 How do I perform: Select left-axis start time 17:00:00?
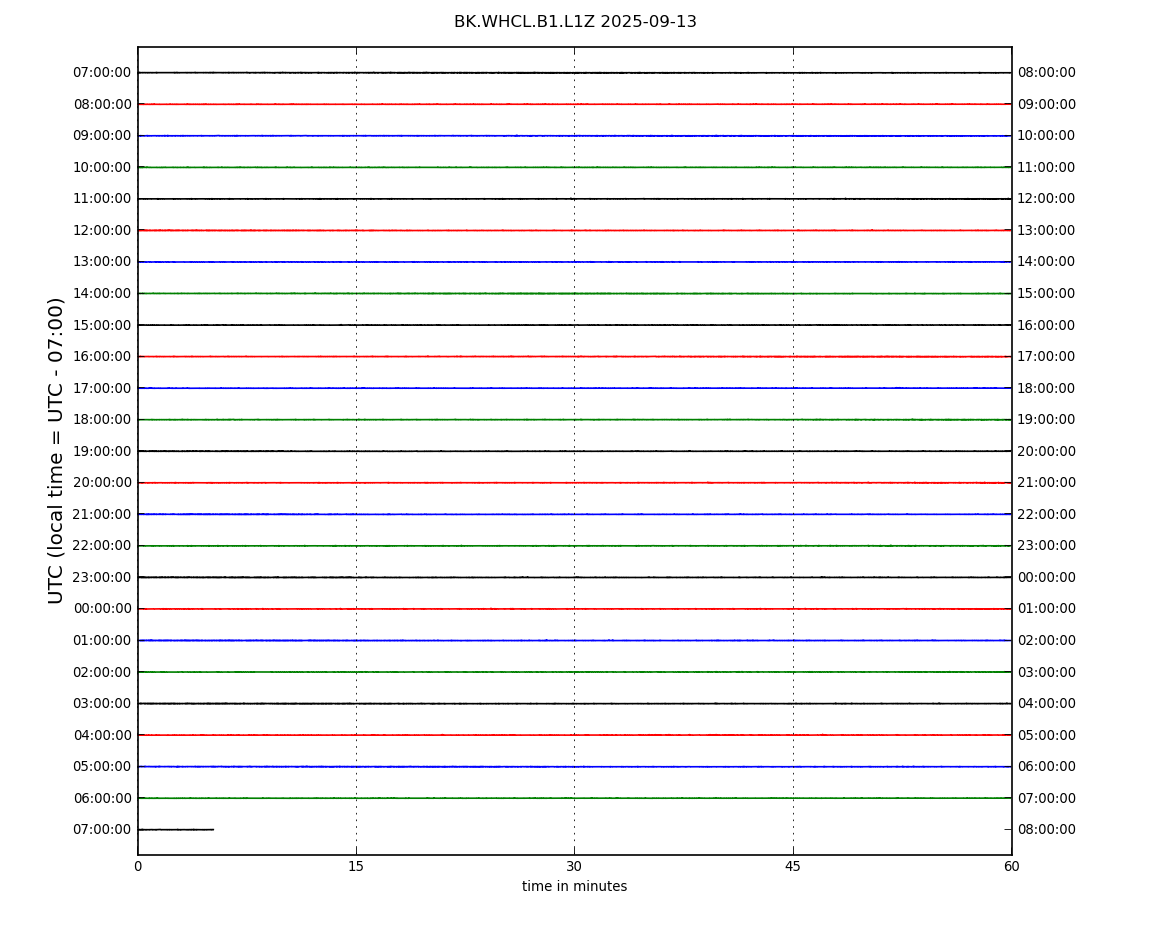tap(102, 388)
